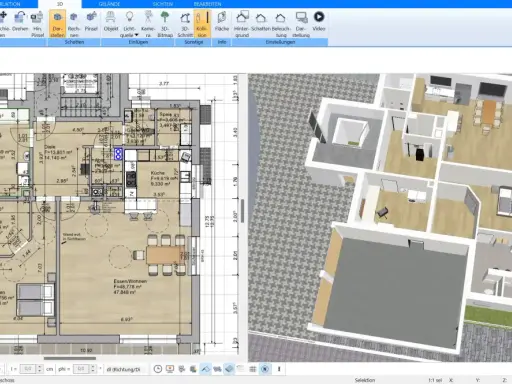The height and width of the screenshot is (384, 512).
Task: Select the Drehen rotate tool
Action: point(20,21)
